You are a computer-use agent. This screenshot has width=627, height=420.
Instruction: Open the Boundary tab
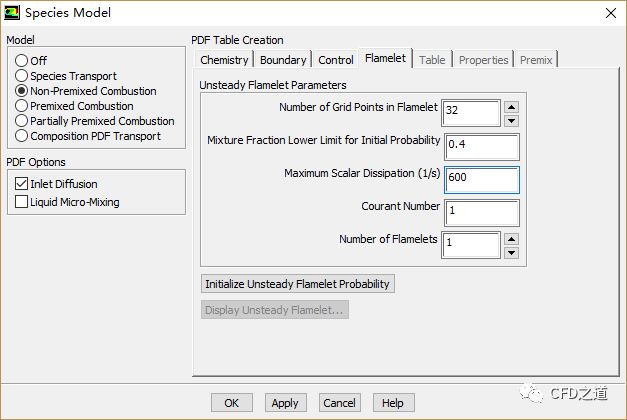(283, 60)
